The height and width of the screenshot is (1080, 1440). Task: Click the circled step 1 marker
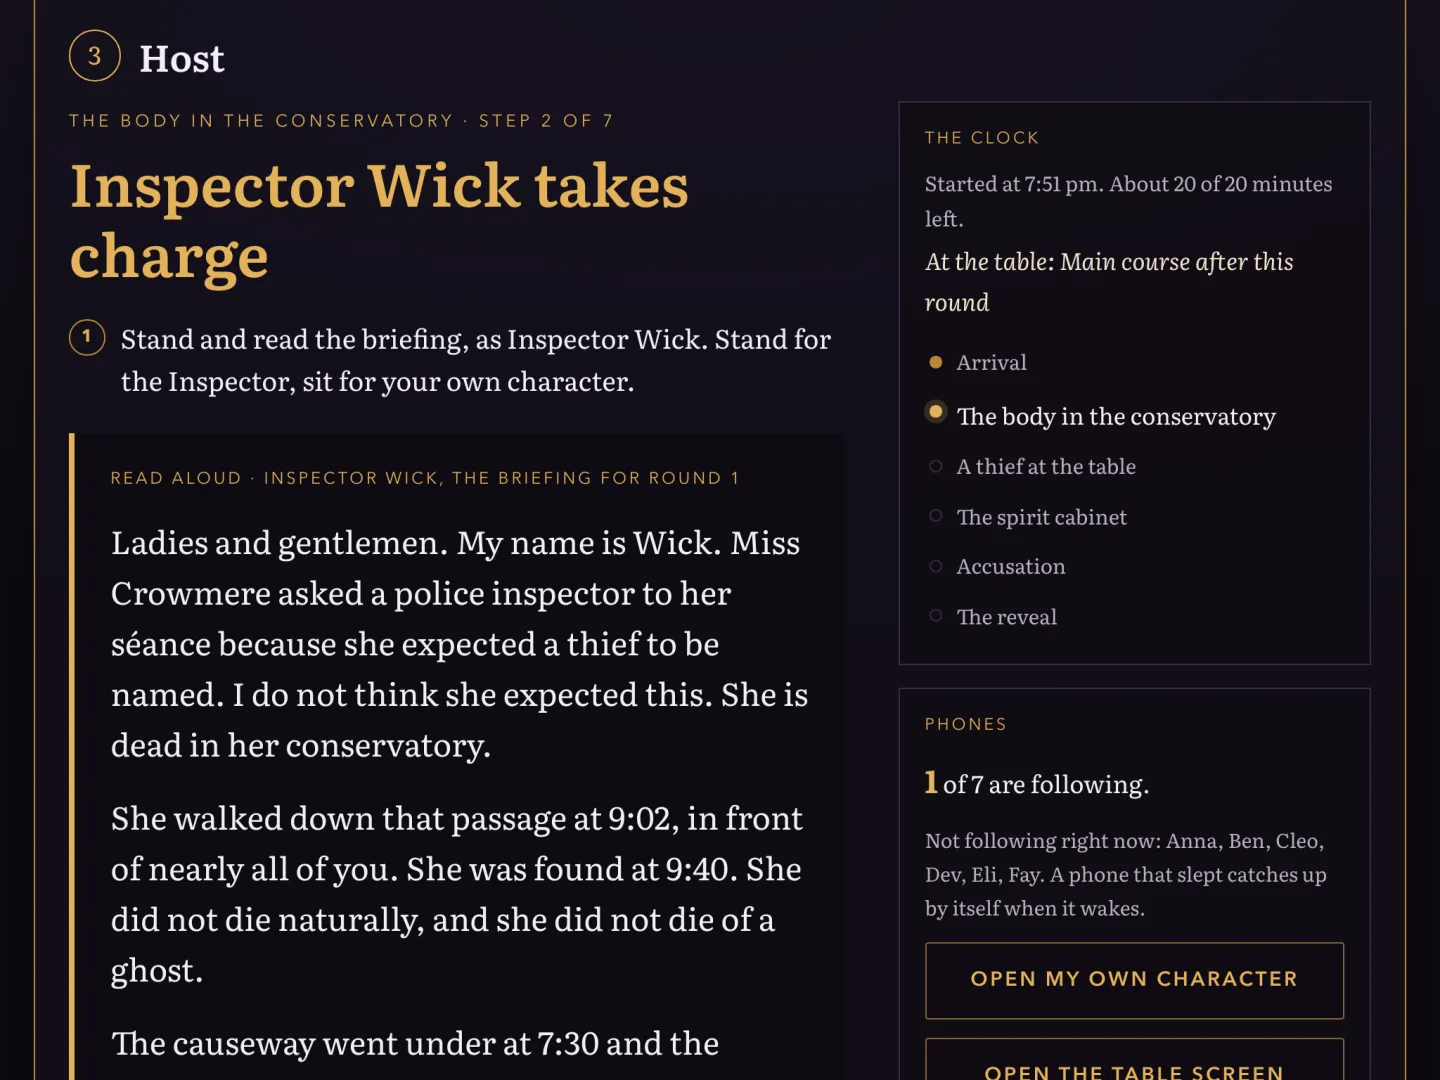pyautogui.click(x=87, y=337)
